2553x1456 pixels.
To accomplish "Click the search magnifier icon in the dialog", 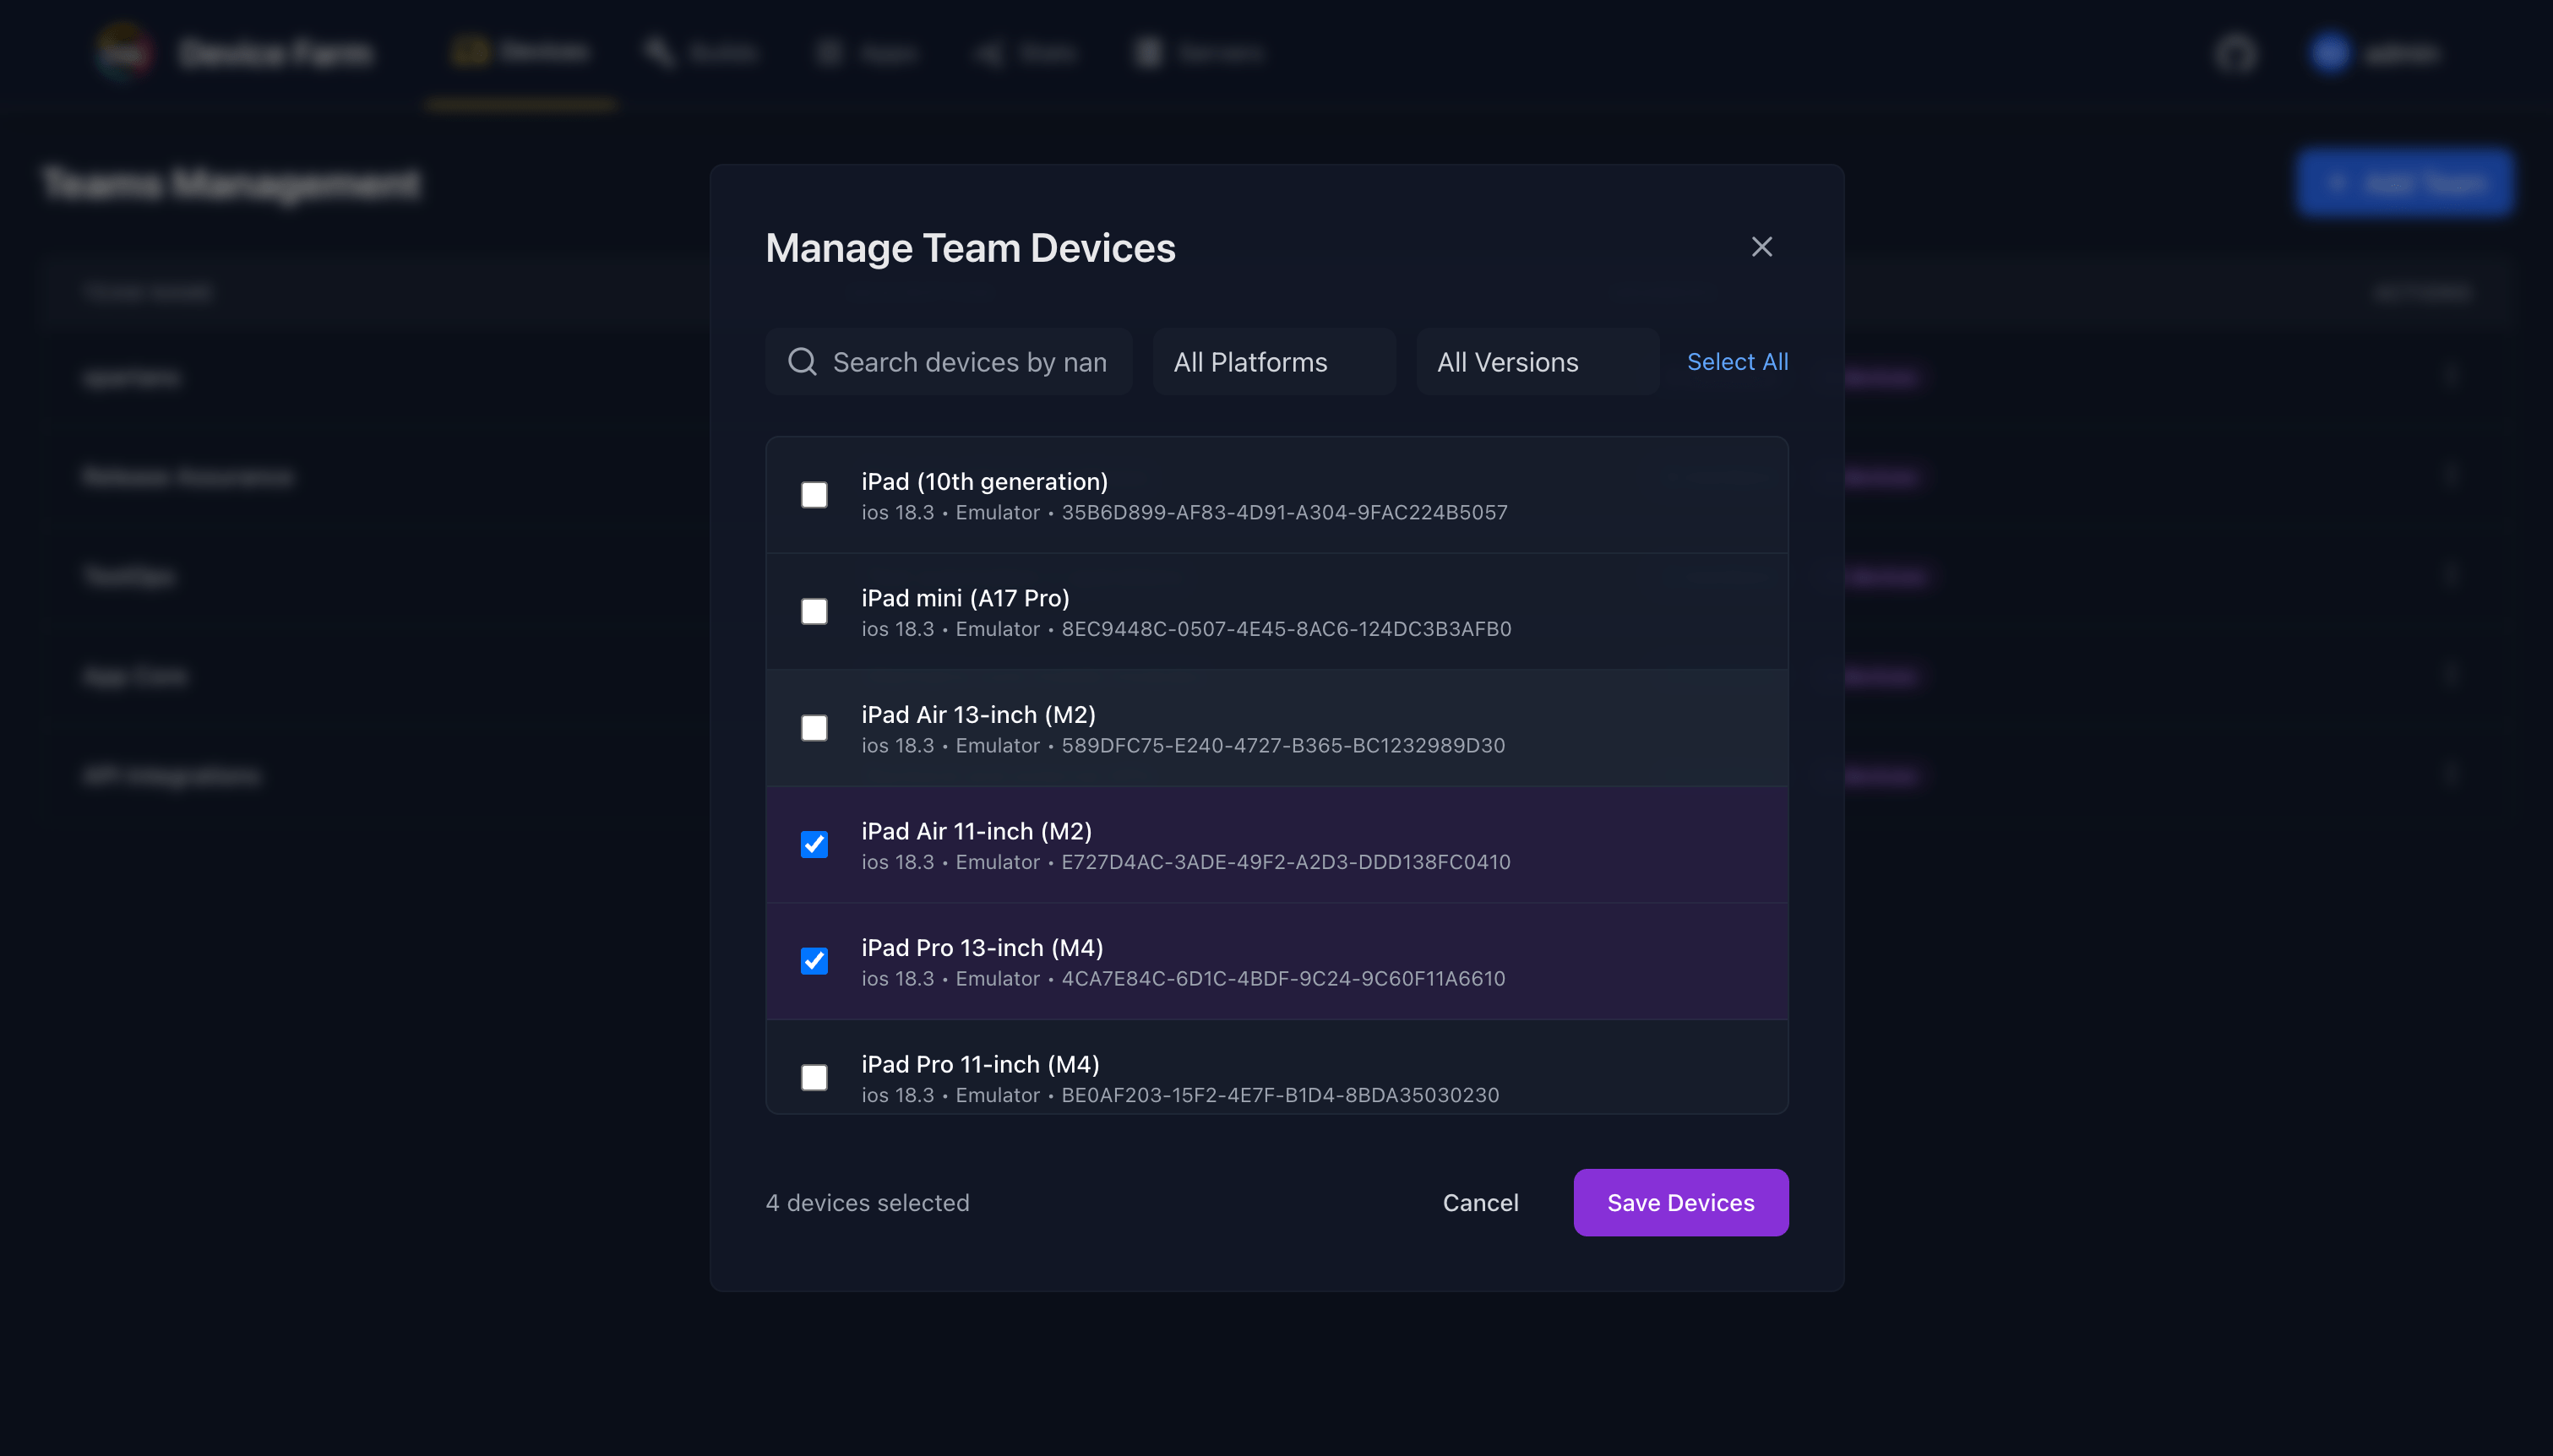I will click(802, 361).
